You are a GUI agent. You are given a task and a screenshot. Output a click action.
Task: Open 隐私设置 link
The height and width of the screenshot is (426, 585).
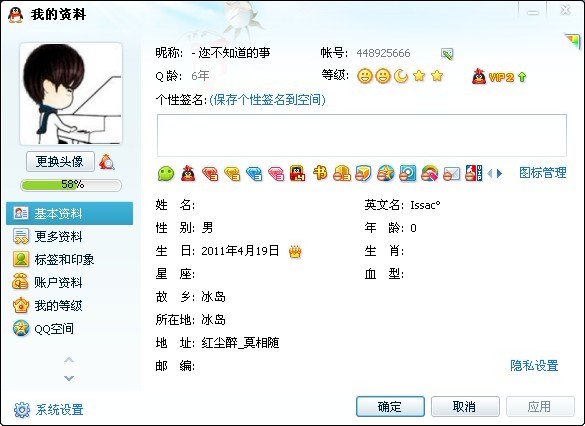click(x=534, y=366)
